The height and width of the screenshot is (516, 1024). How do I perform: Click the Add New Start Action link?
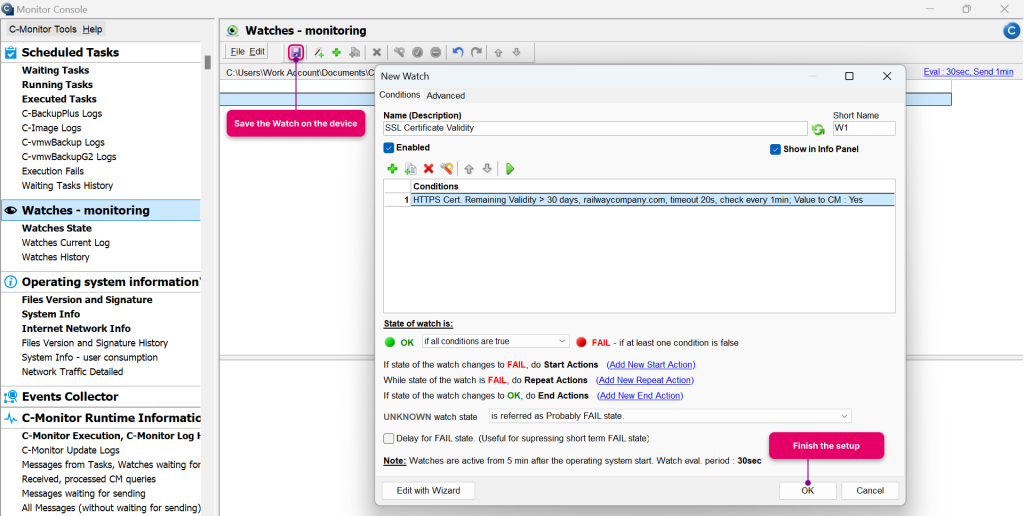(650, 364)
